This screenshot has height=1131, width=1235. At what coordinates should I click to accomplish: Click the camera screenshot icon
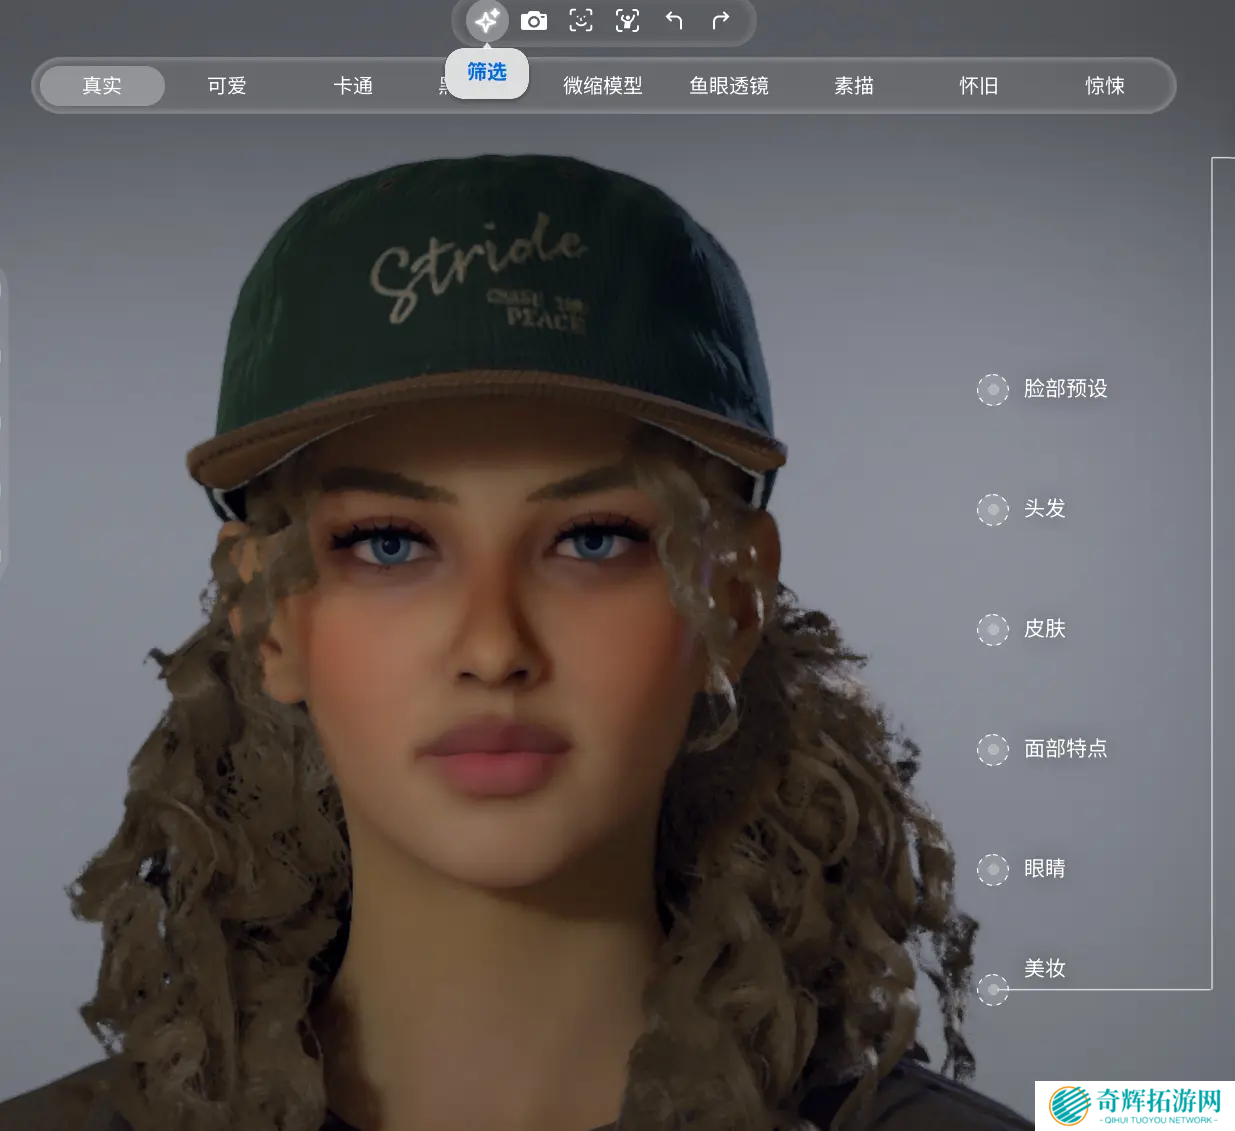[x=534, y=21]
